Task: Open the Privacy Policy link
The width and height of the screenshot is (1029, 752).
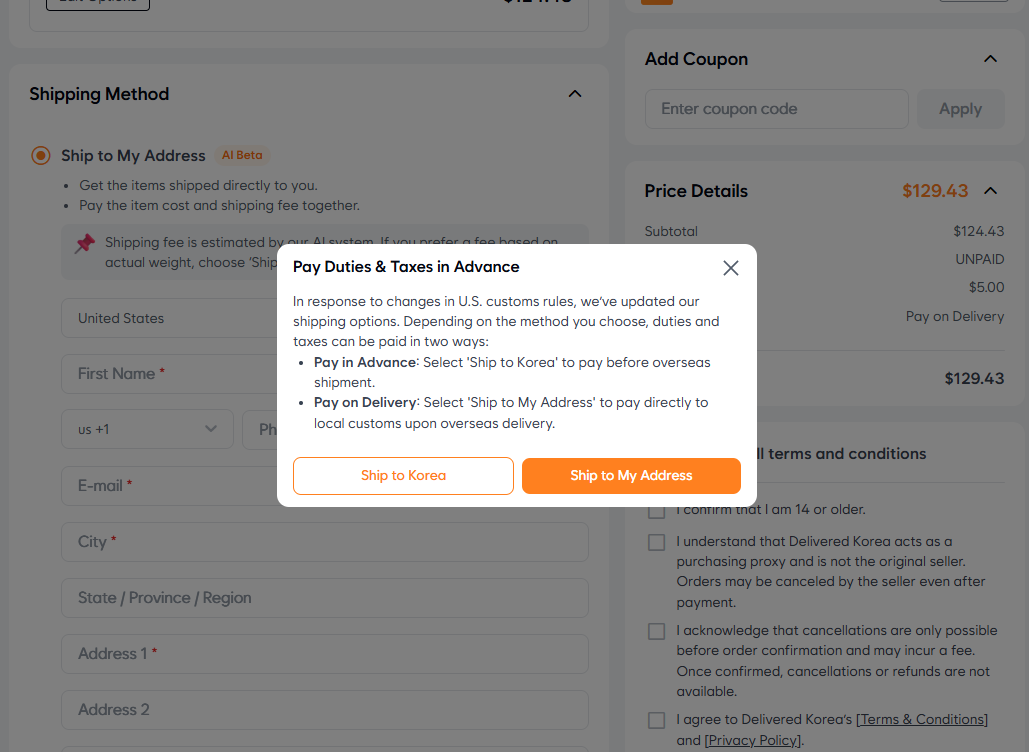Action: coord(752,740)
